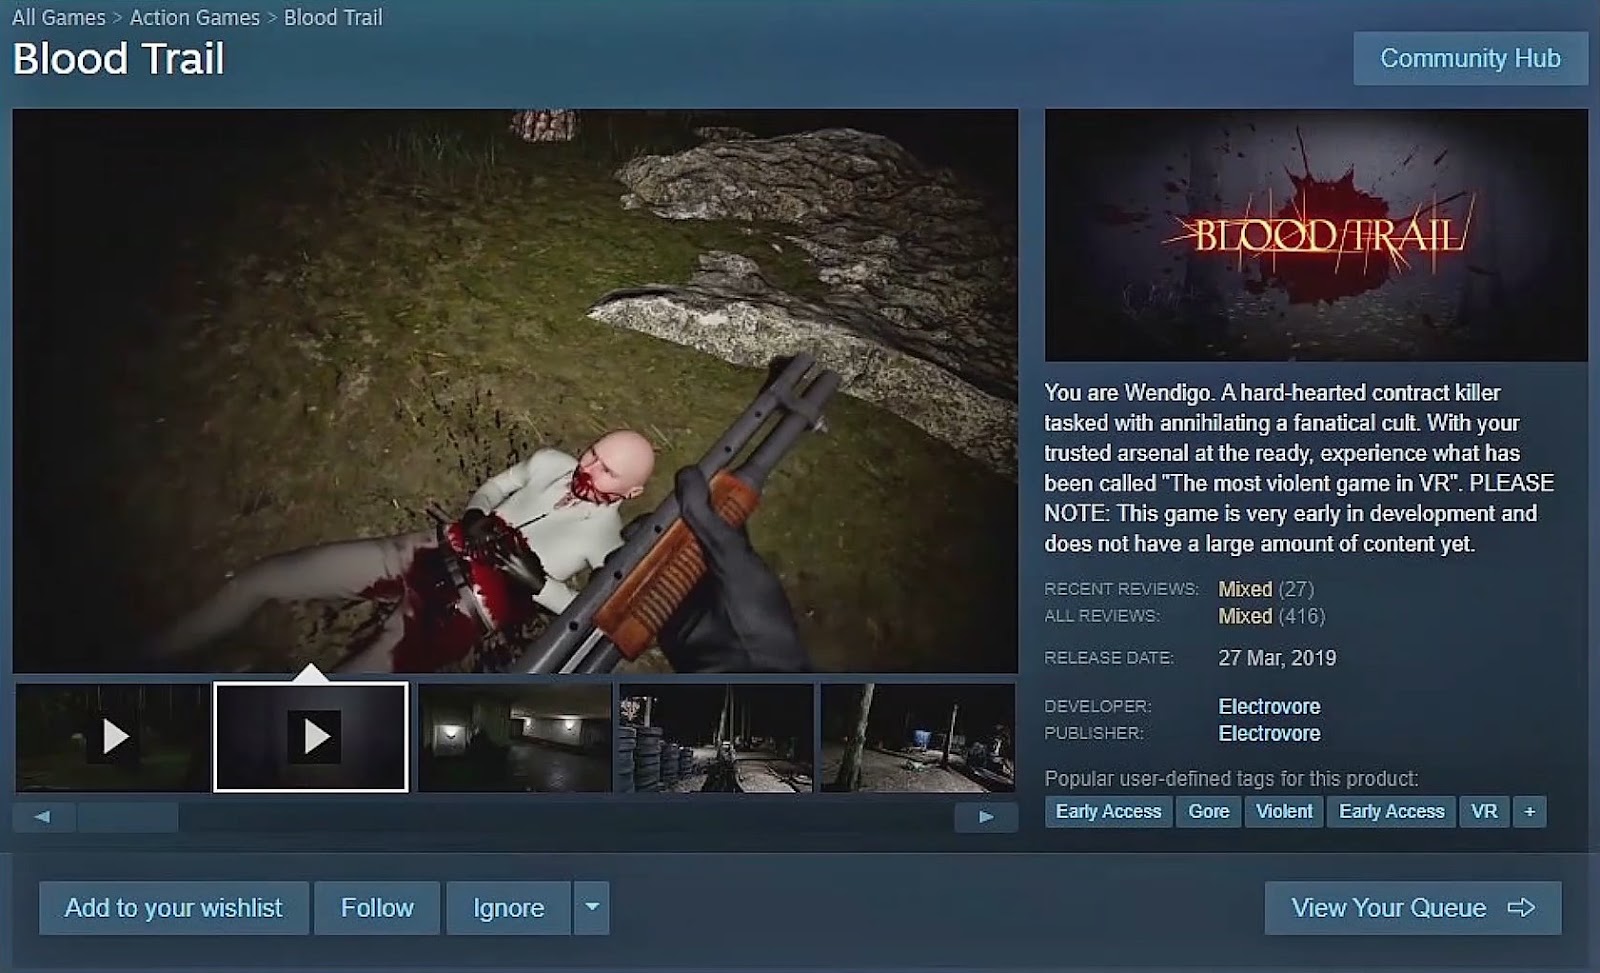The height and width of the screenshot is (973, 1600).
Task: Play the selected second trailer thumbnail
Action: click(x=311, y=737)
